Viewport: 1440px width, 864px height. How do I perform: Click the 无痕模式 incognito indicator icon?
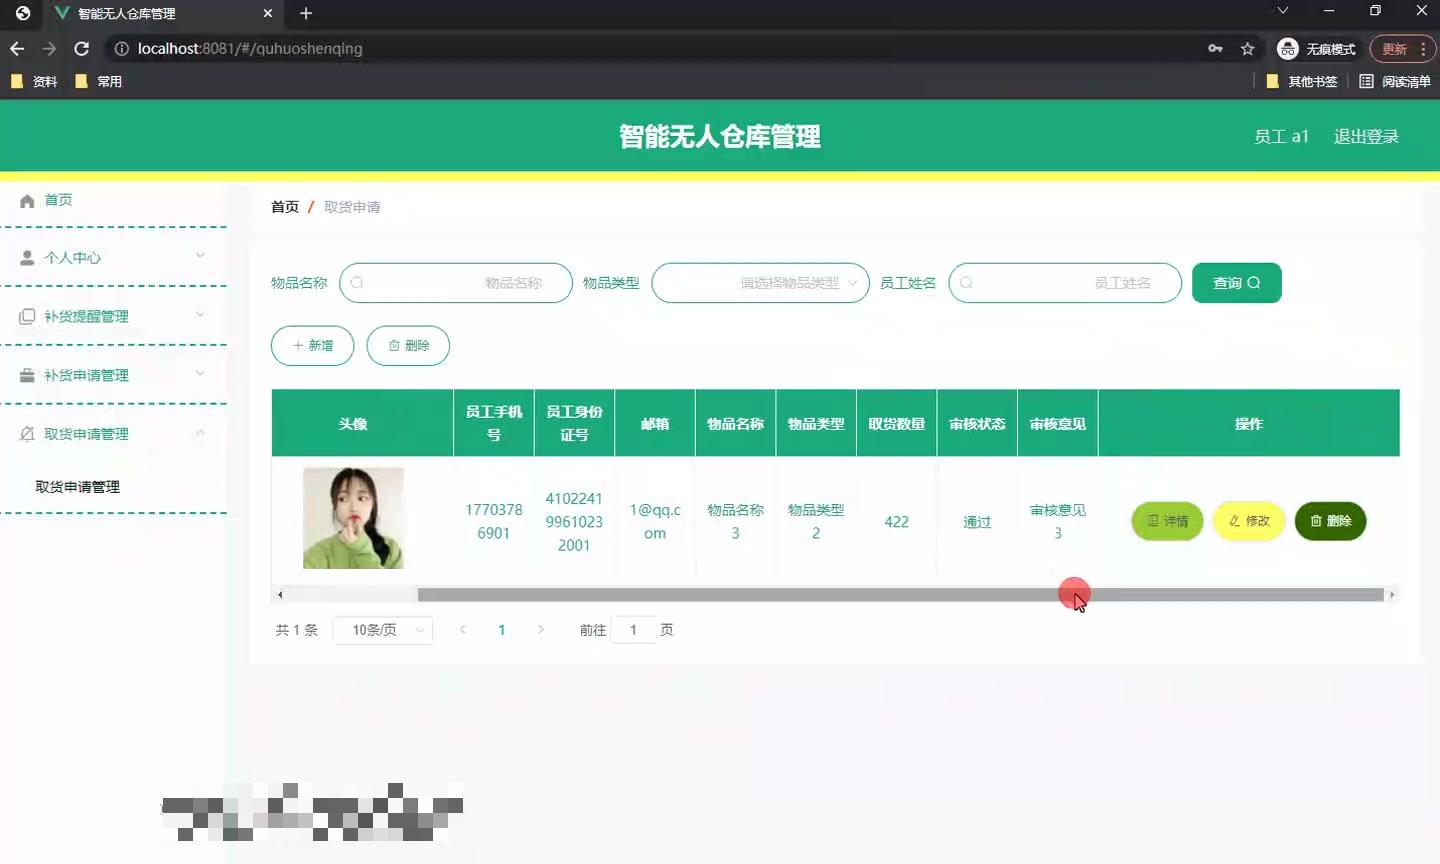click(x=1288, y=48)
